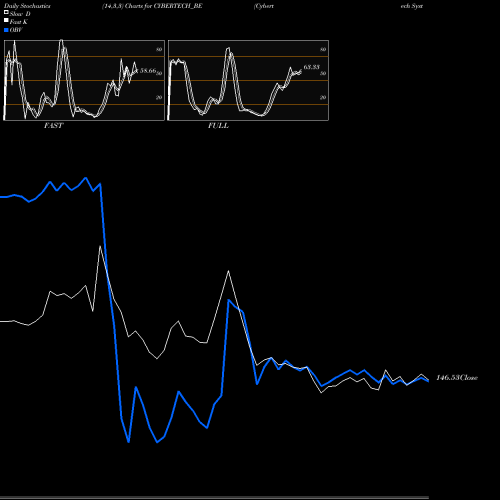Screen dimensions: 500x500
Task: Click the 80 level label in FULL chart
Action: point(323,49)
